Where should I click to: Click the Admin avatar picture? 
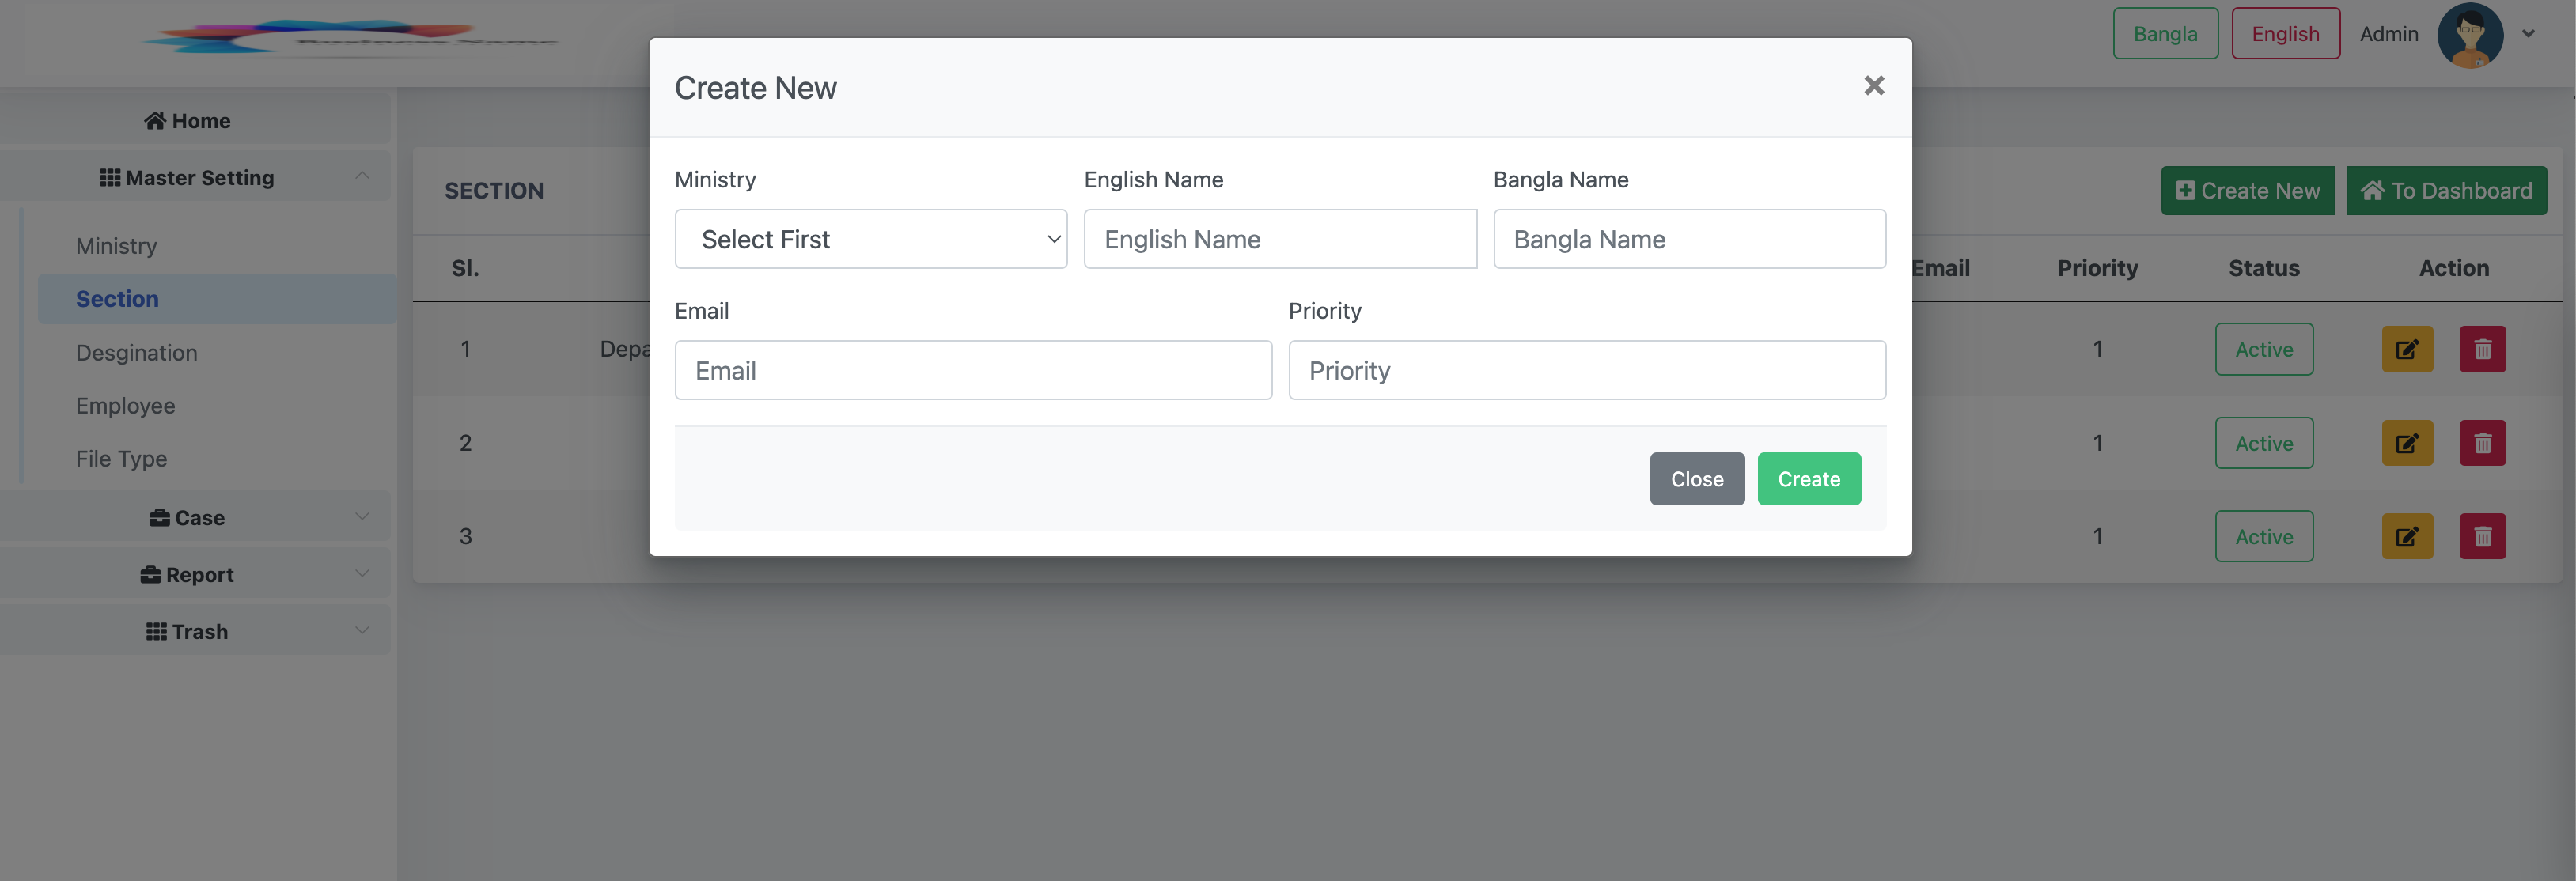(x=2469, y=35)
